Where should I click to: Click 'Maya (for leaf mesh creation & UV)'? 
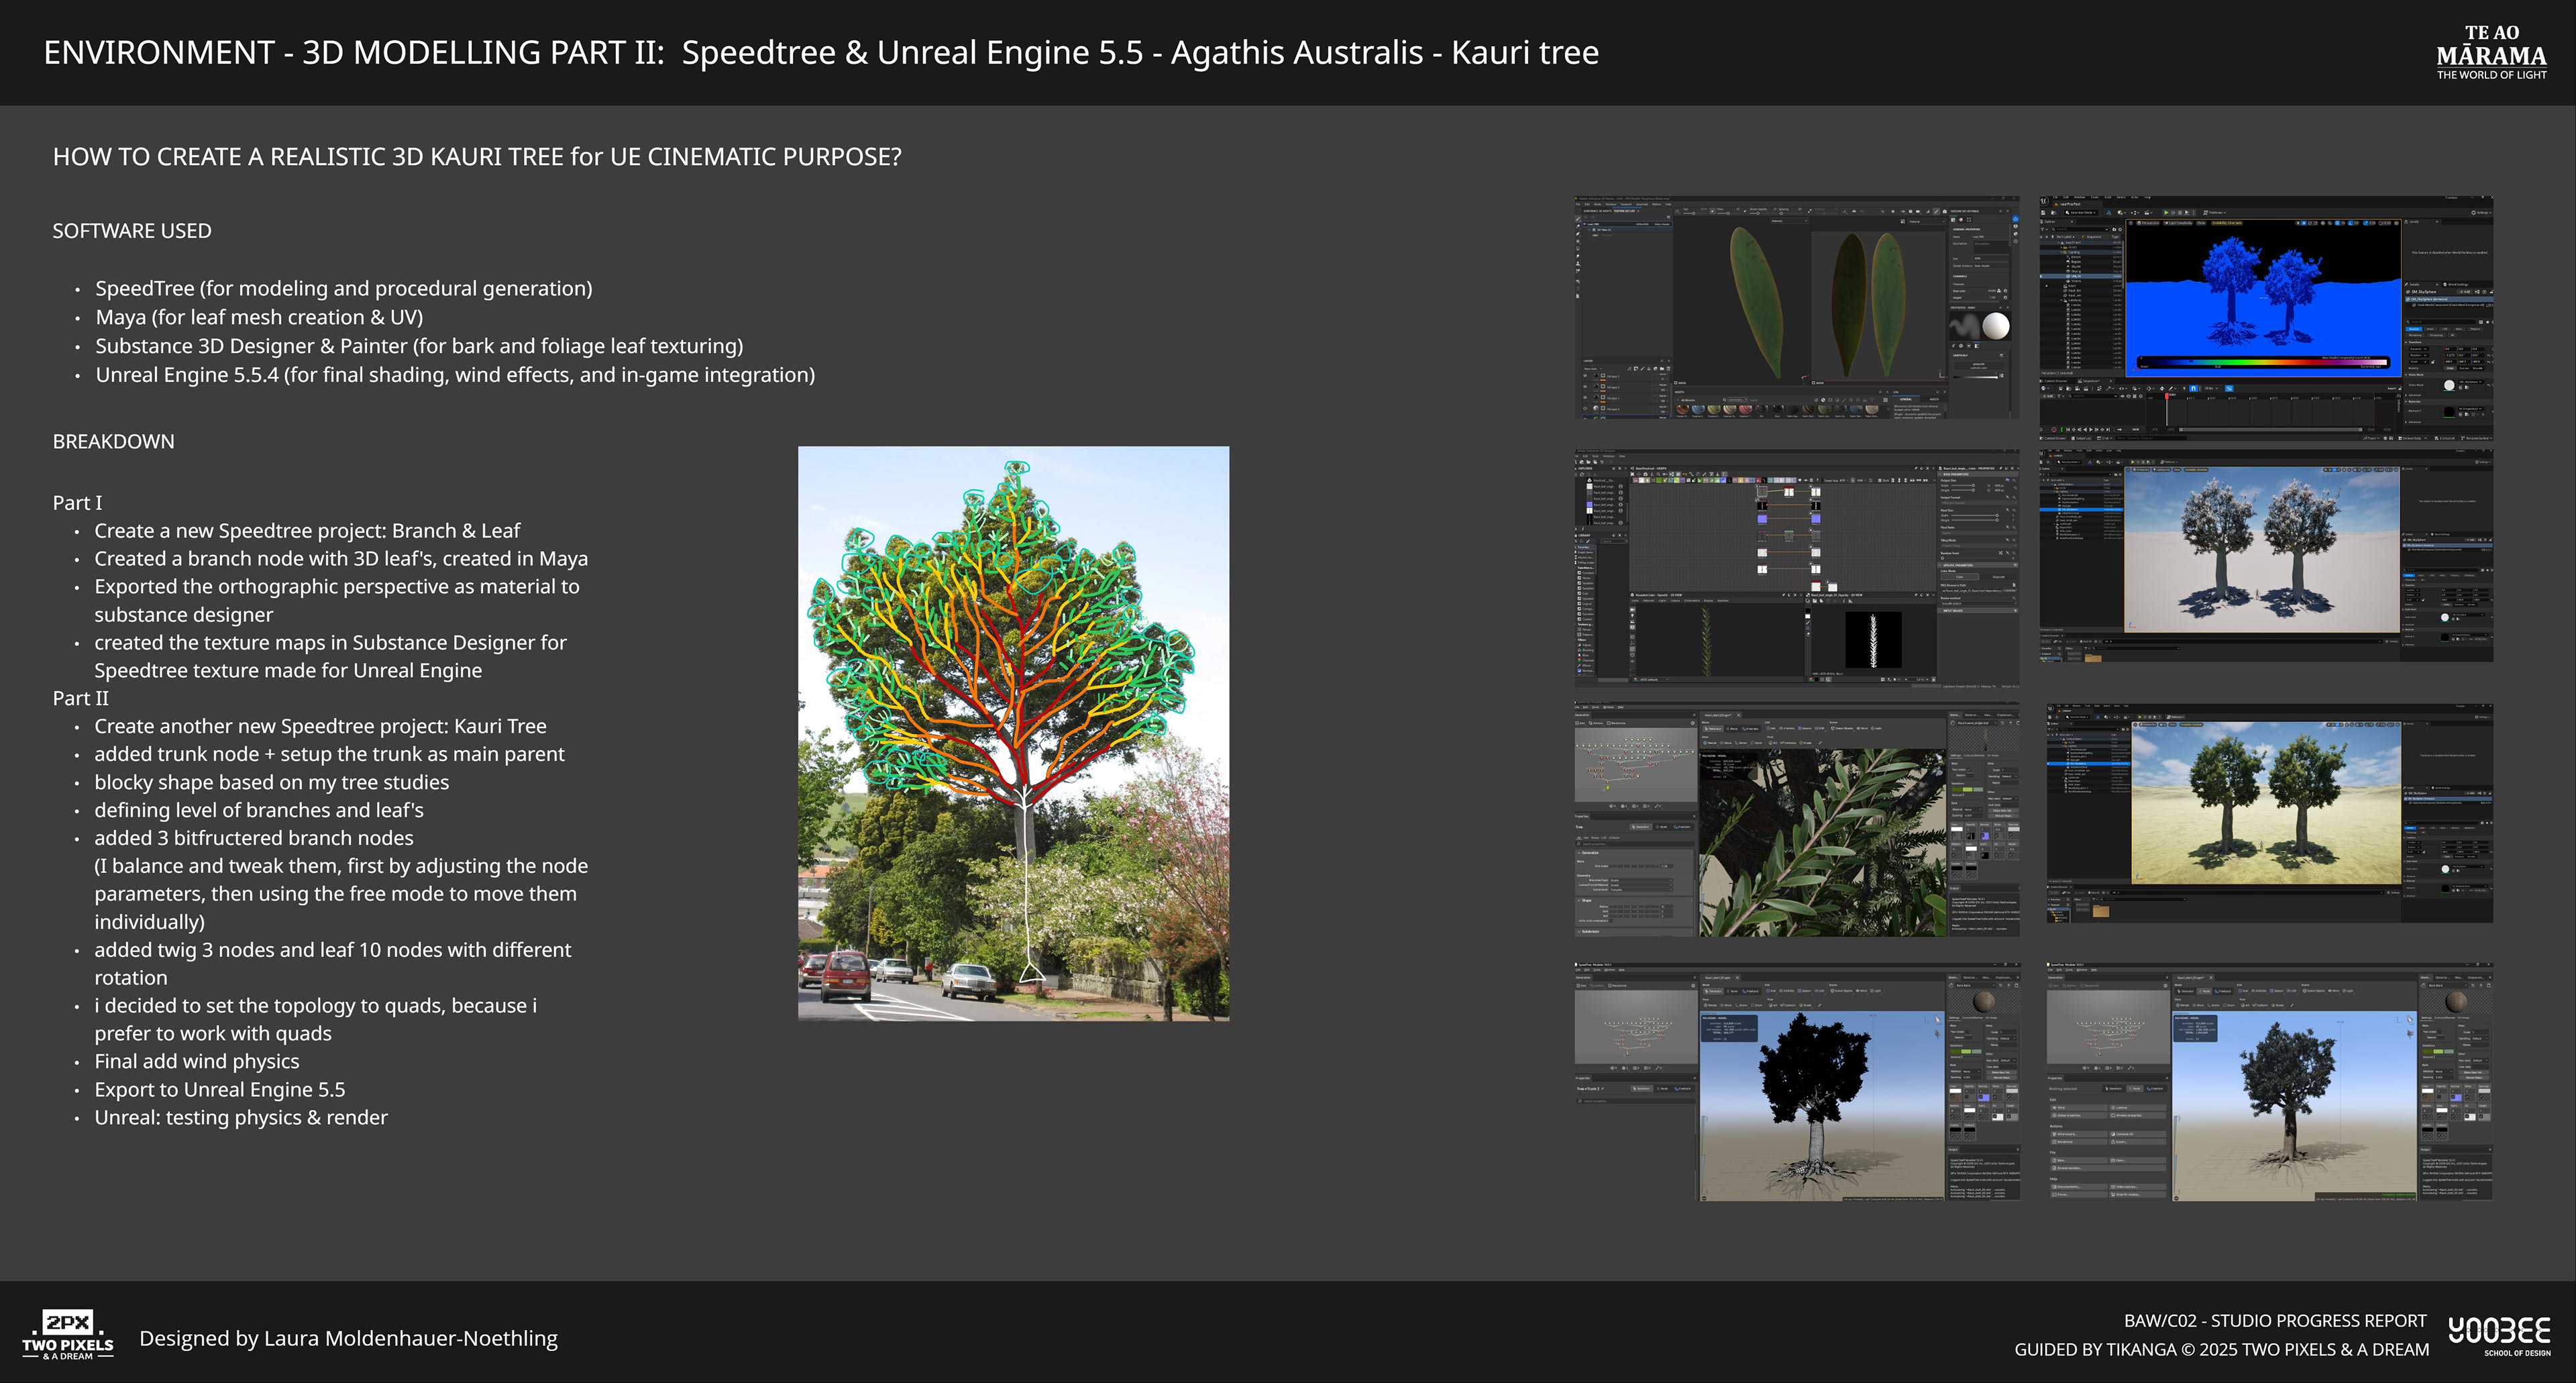(259, 317)
